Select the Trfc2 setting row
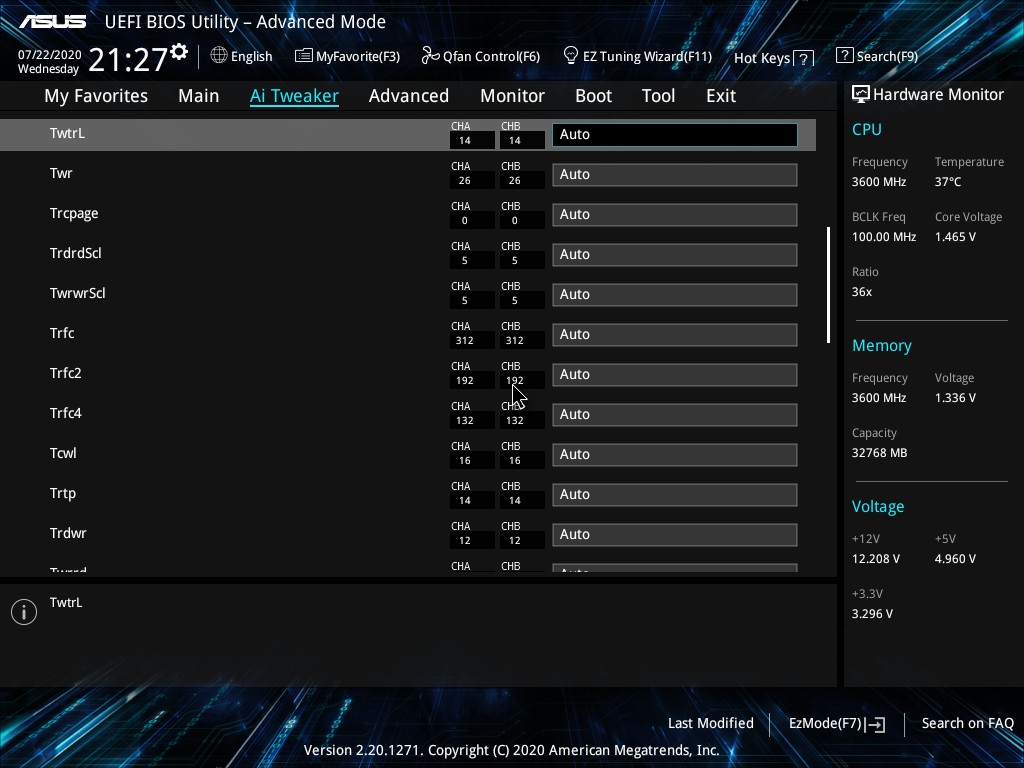Image resolution: width=1024 pixels, height=768 pixels. pyautogui.click(x=66, y=374)
